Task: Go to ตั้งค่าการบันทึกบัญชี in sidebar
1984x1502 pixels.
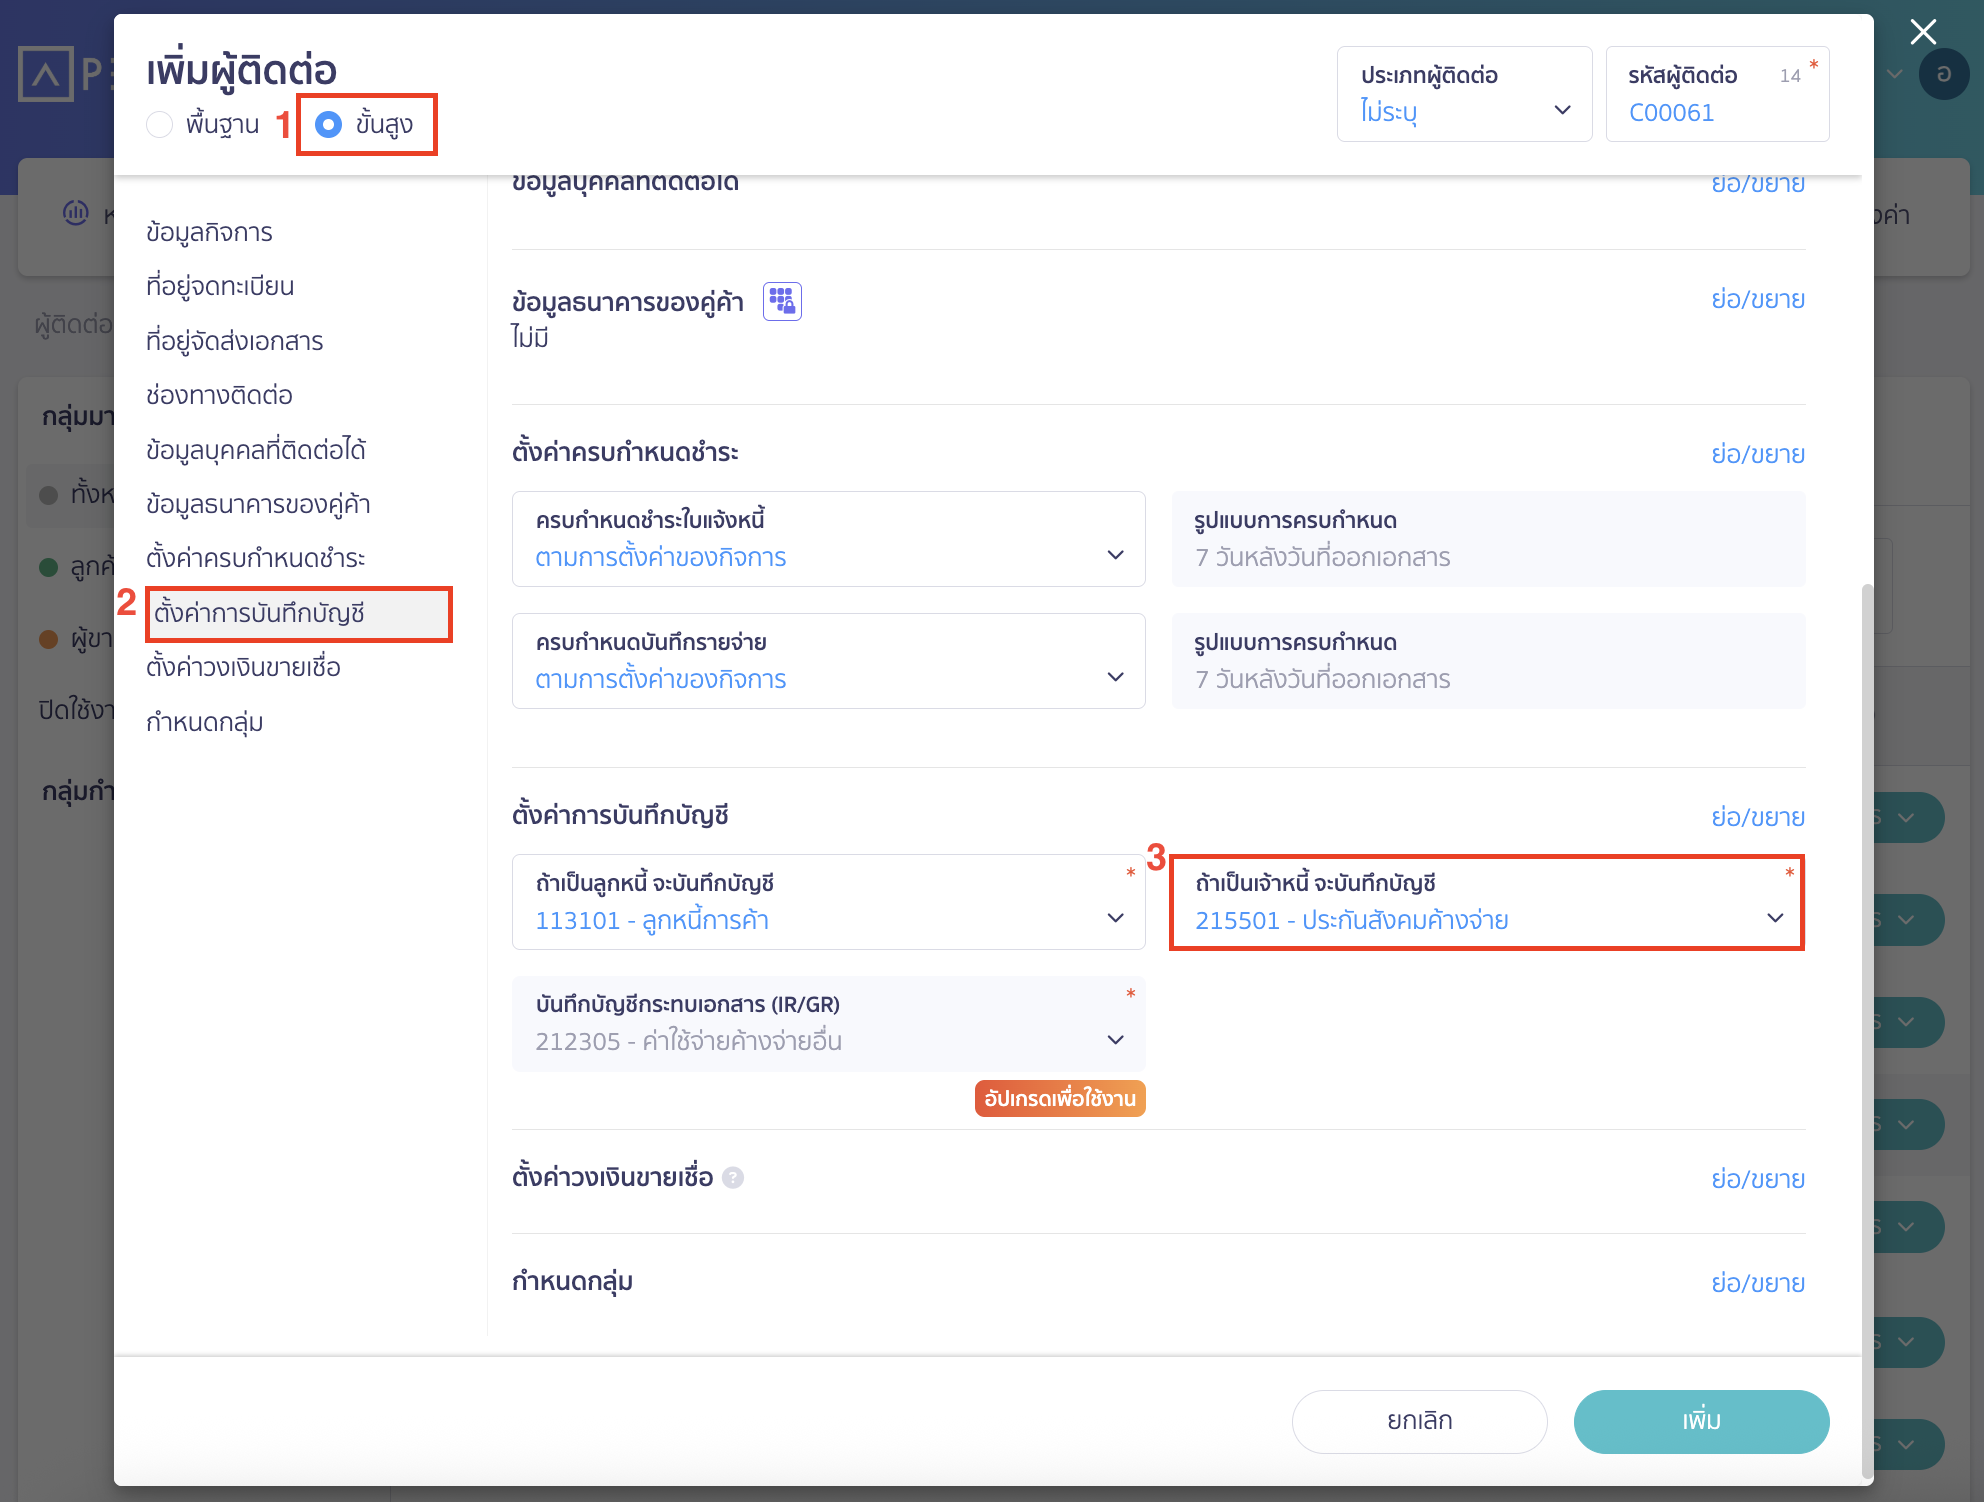Action: point(259,613)
